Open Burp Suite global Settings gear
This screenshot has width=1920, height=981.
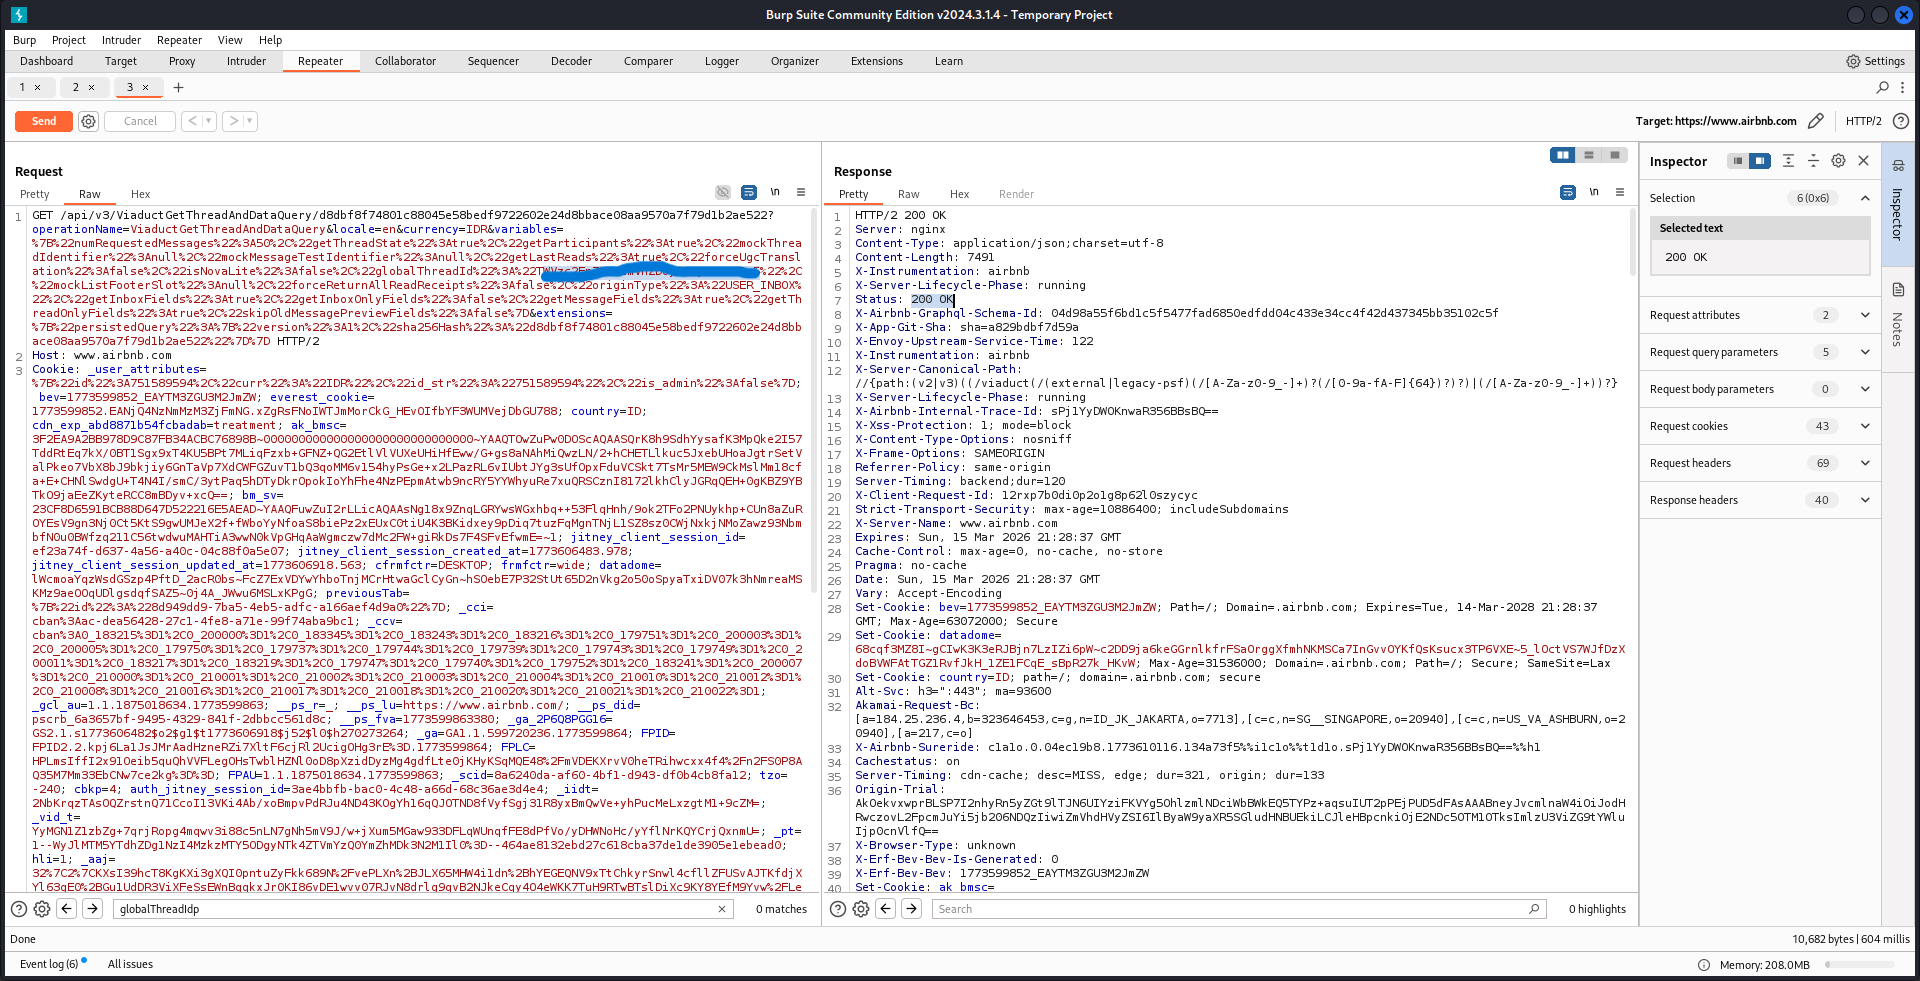[1855, 61]
